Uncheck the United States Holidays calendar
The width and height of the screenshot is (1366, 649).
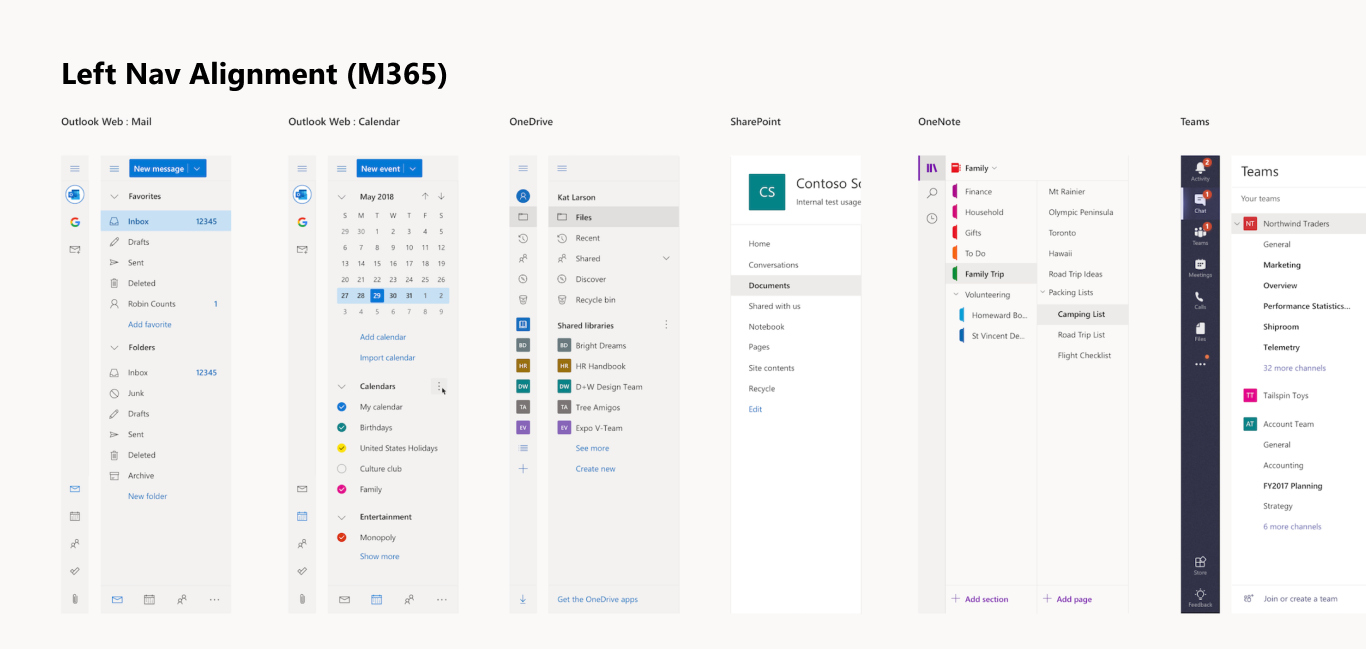[x=342, y=448]
